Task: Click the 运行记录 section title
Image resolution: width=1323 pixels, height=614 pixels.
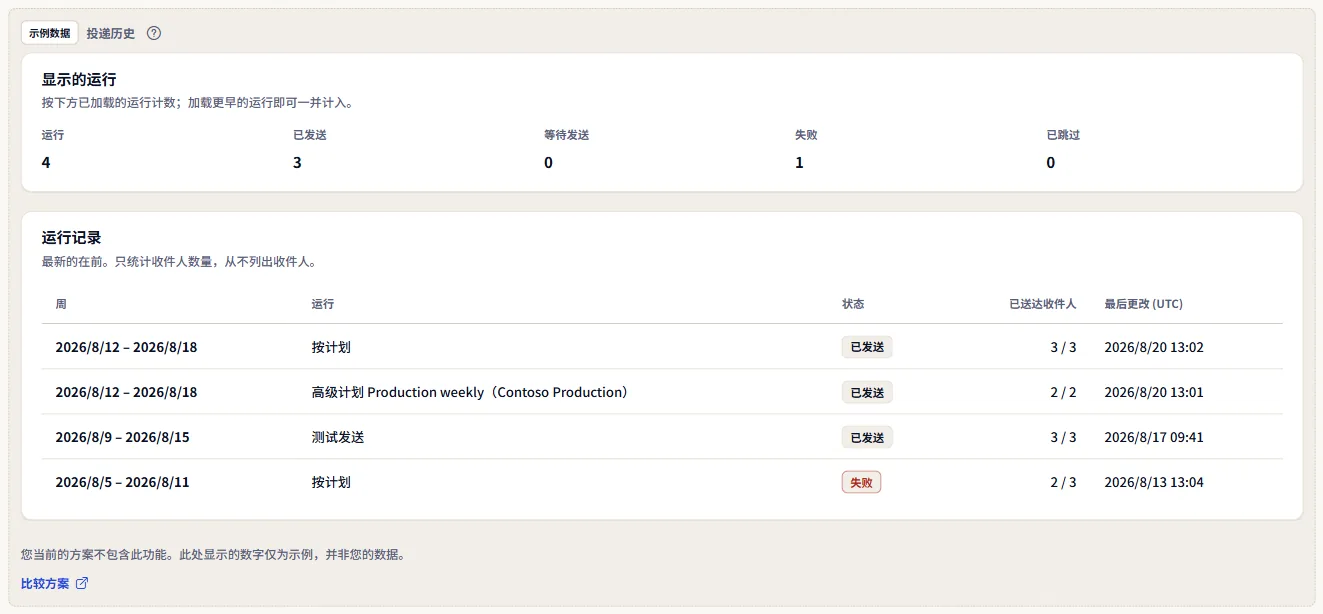Action: tap(72, 238)
